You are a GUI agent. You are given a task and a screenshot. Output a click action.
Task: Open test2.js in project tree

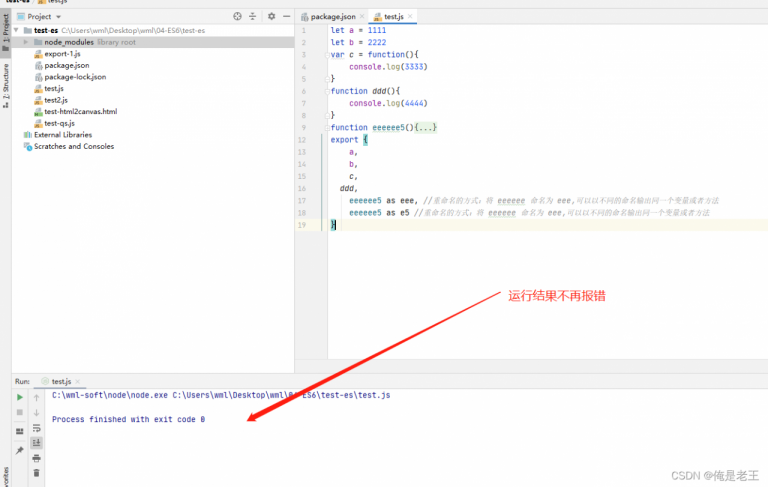[55, 100]
